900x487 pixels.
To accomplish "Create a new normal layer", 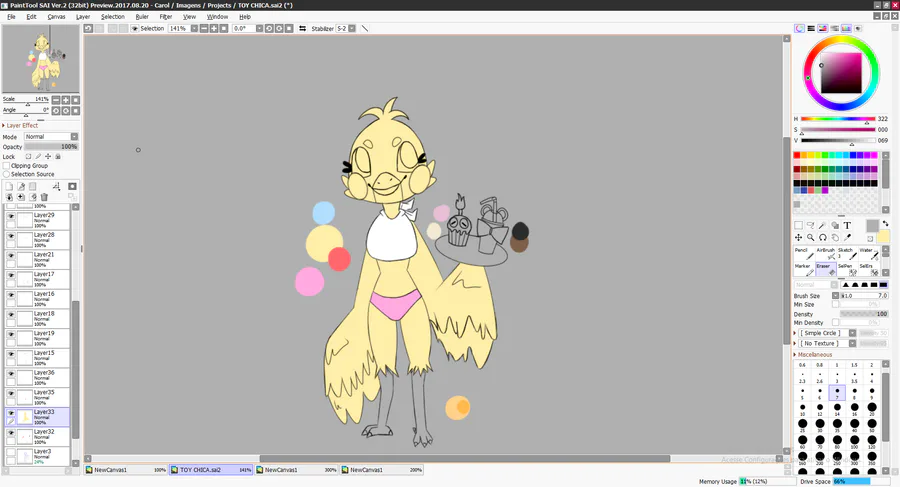I will click(9, 187).
